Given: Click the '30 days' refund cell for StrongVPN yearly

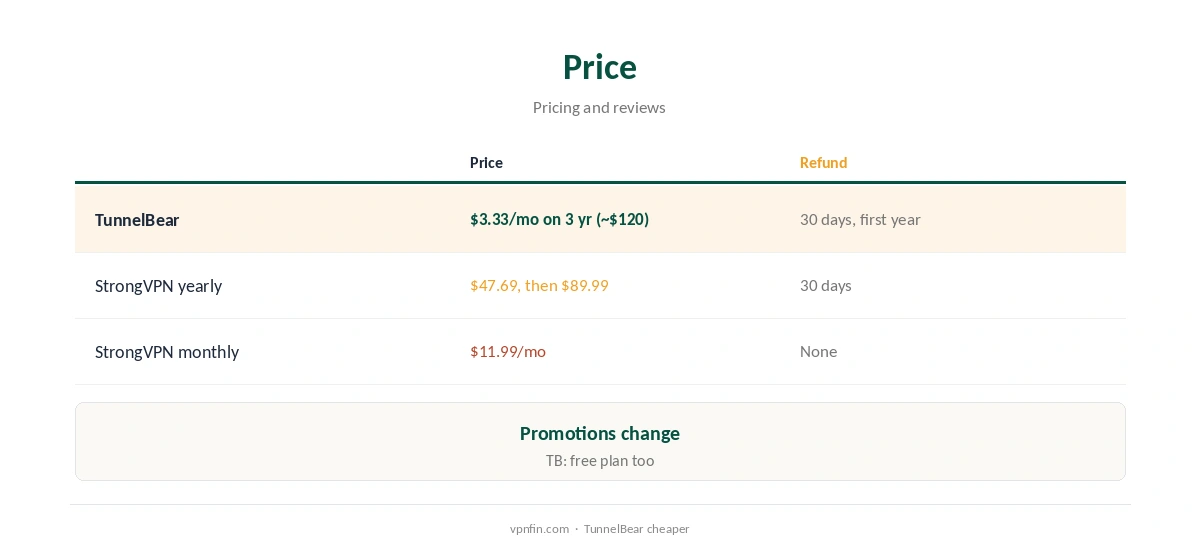Looking at the screenshot, I should tap(826, 285).
